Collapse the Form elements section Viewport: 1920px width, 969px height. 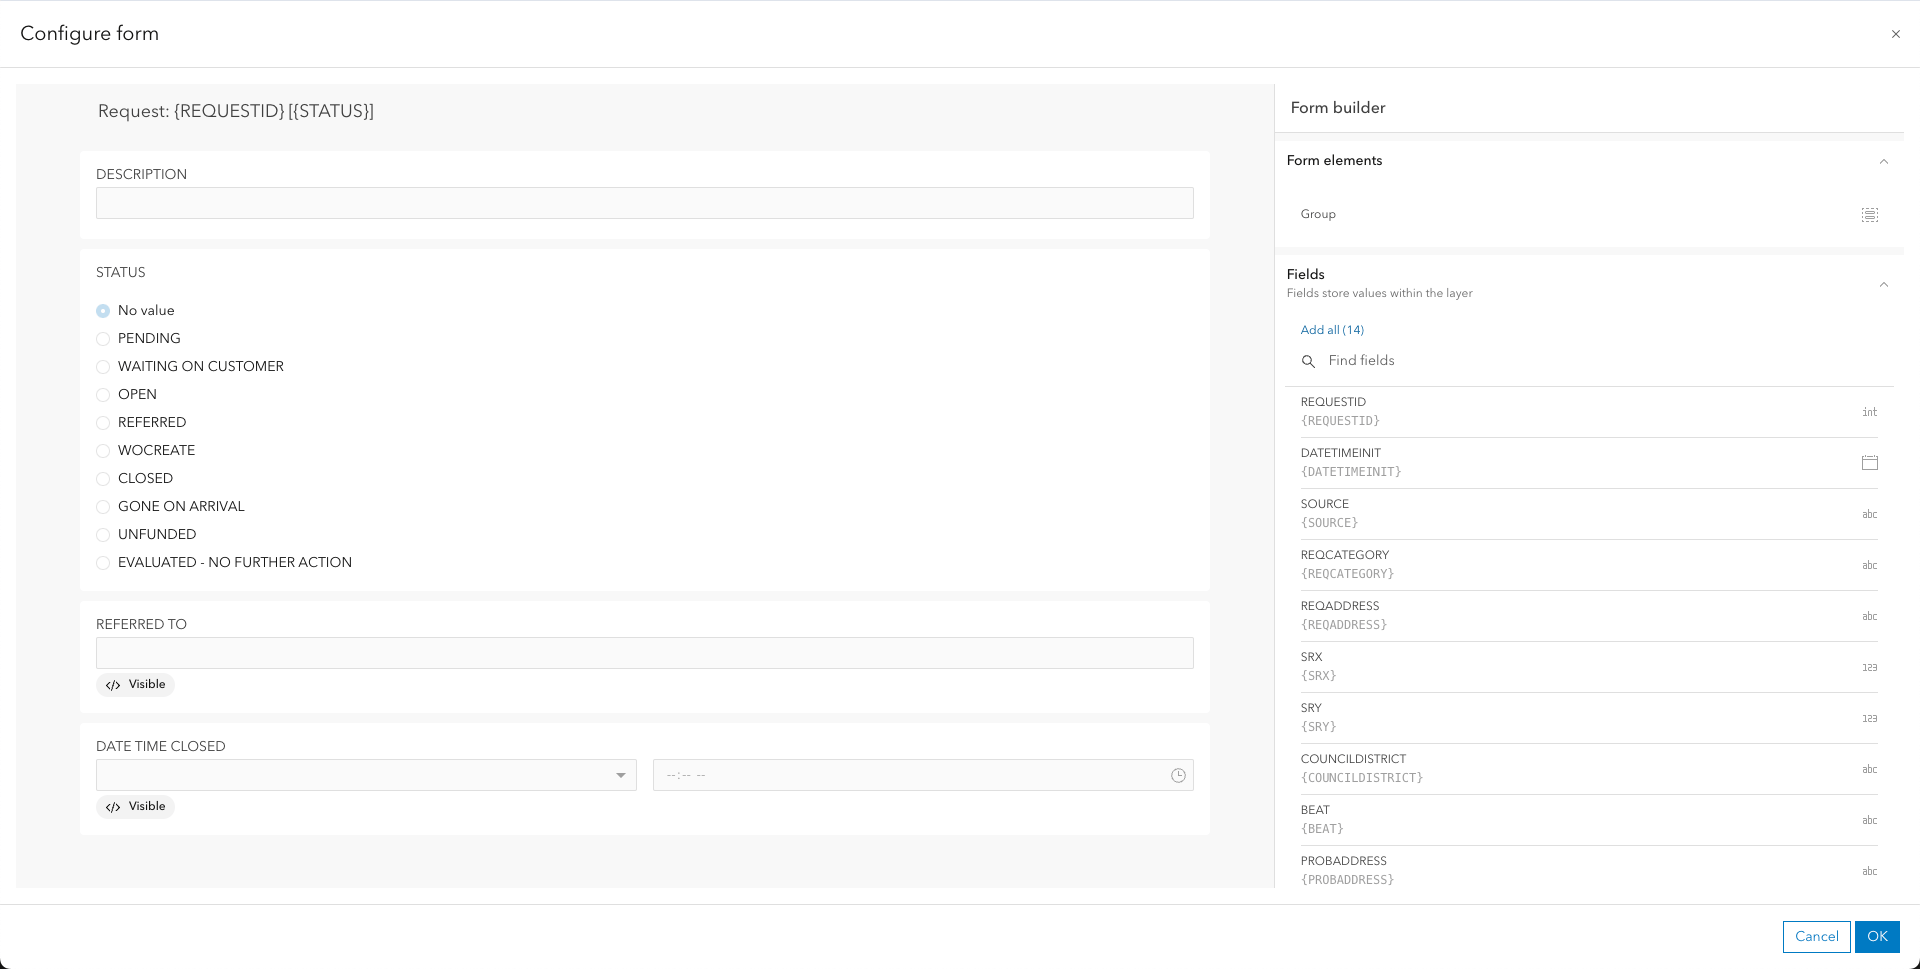coord(1884,161)
